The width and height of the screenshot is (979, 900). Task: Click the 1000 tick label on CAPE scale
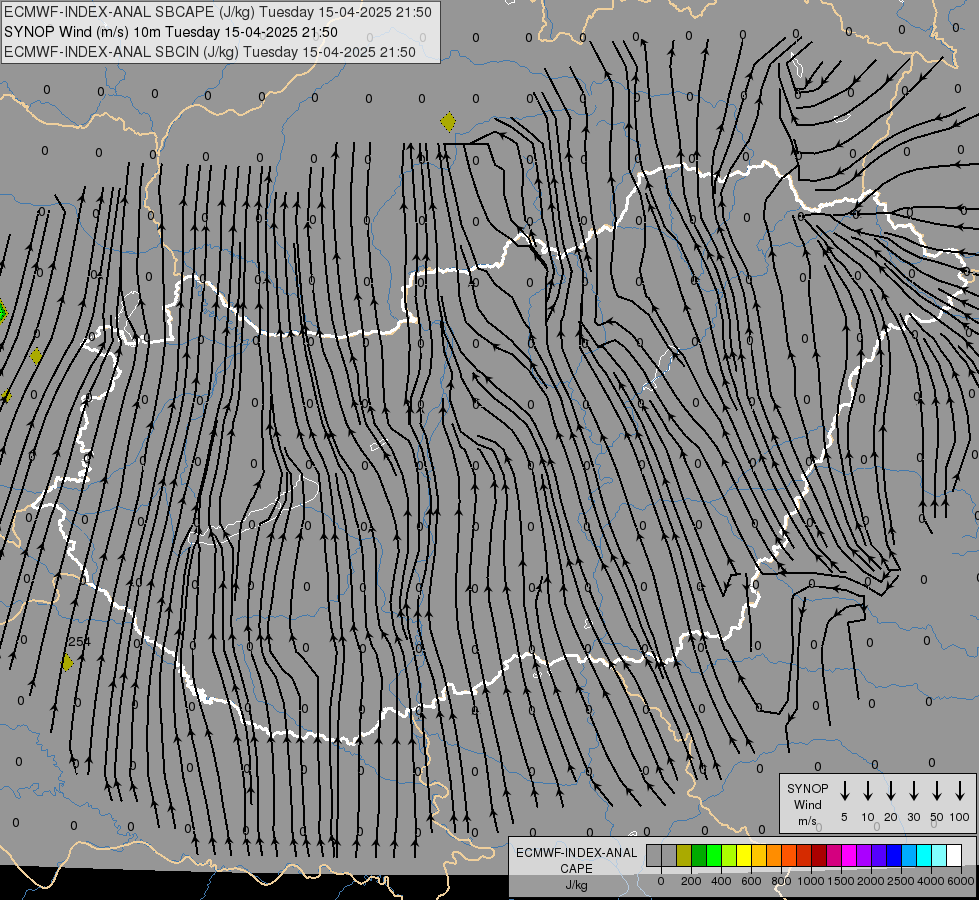pos(811,881)
